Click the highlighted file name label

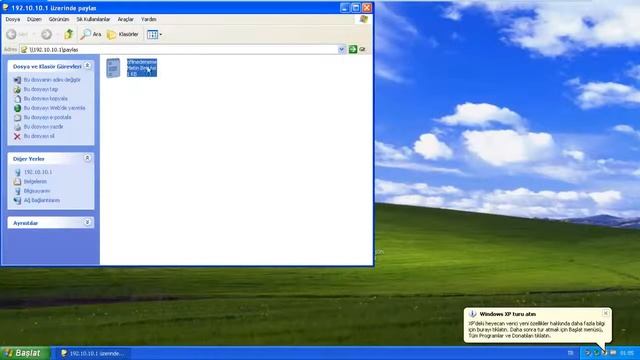coord(142,68)
